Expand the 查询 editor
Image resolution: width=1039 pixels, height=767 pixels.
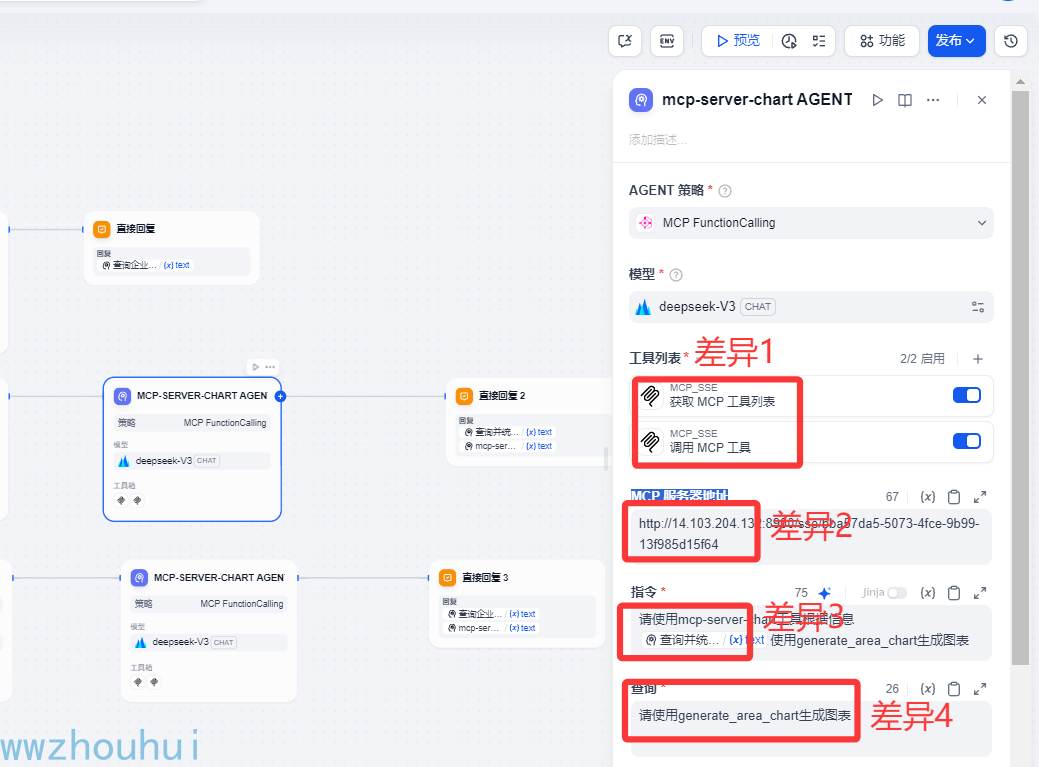(980, 689)
